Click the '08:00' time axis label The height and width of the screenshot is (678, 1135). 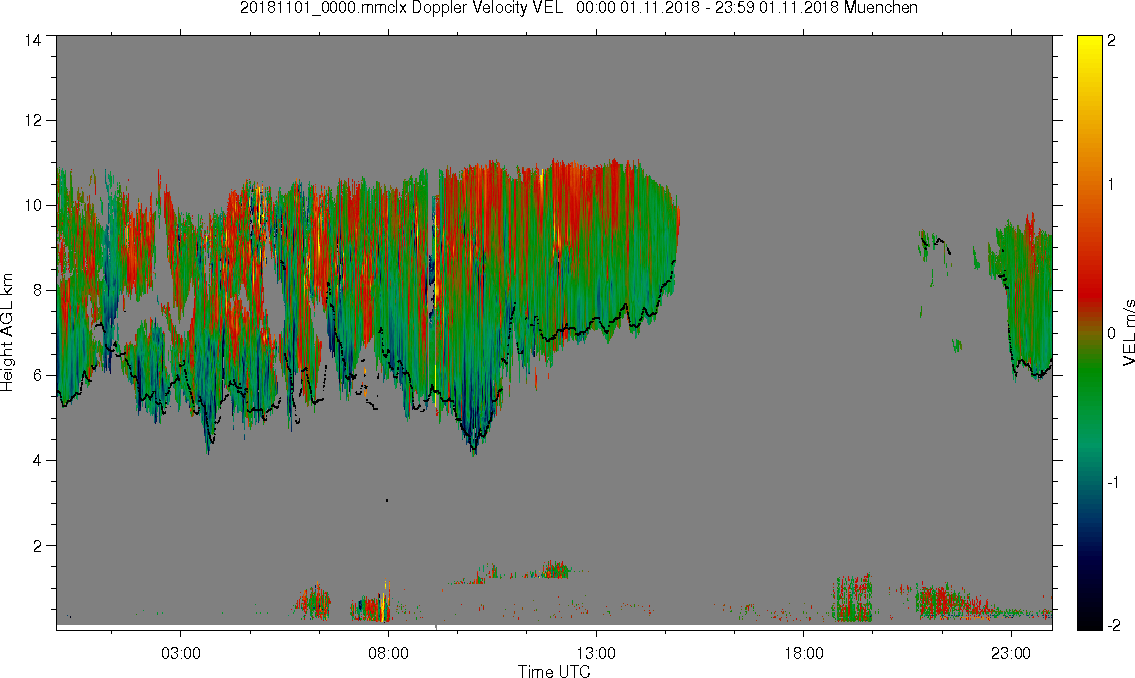click(x=388, y=653)
